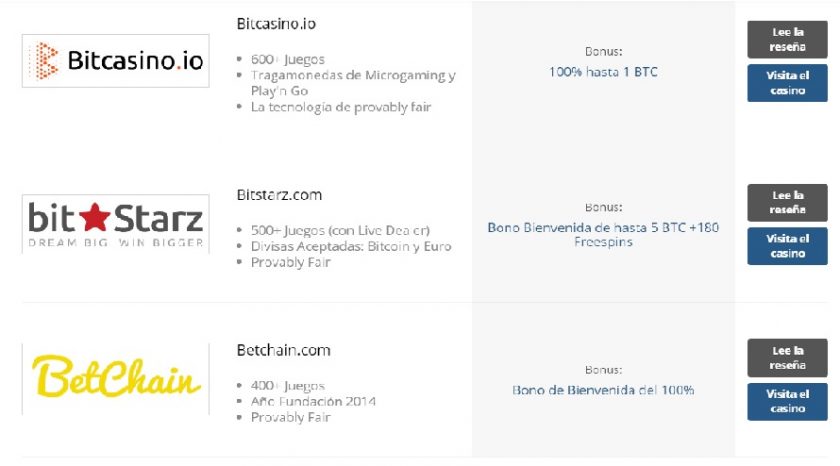The width and height of the screenshot is (840, 466).
Task: Select the 100% hasta 1 BTC bonus link
Action: point(603,72)
